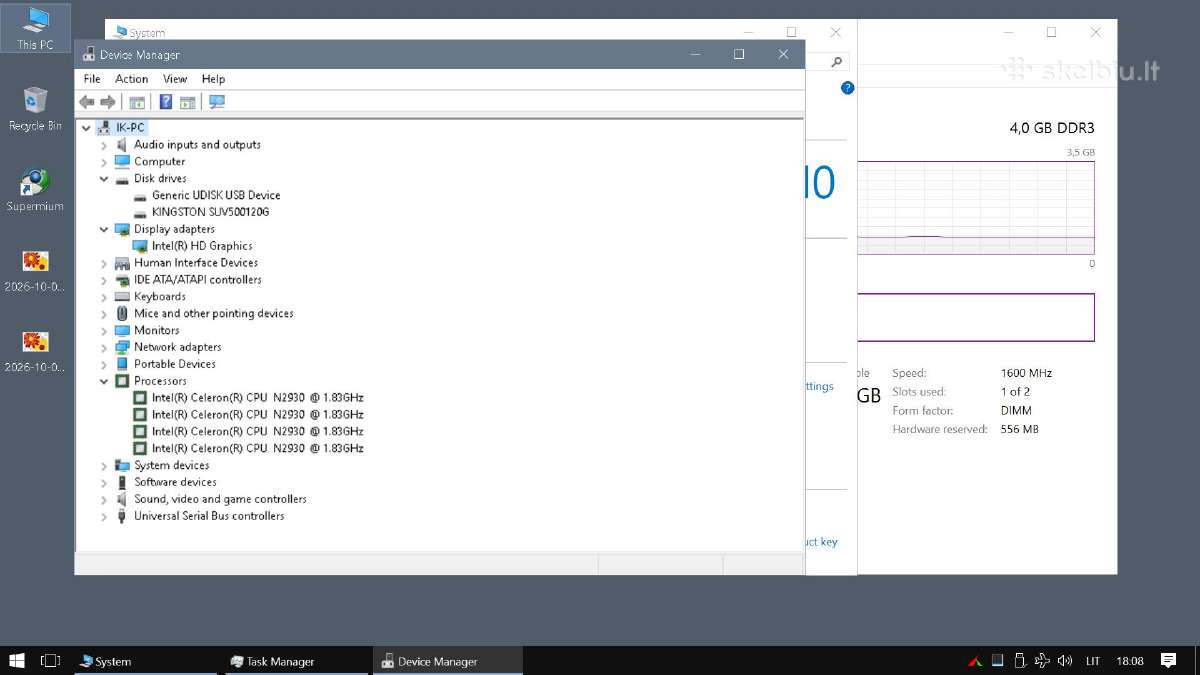Select the Audio inputs and outputs speaker icon
The image size is (1200, 675).
(x=122, y=144)
